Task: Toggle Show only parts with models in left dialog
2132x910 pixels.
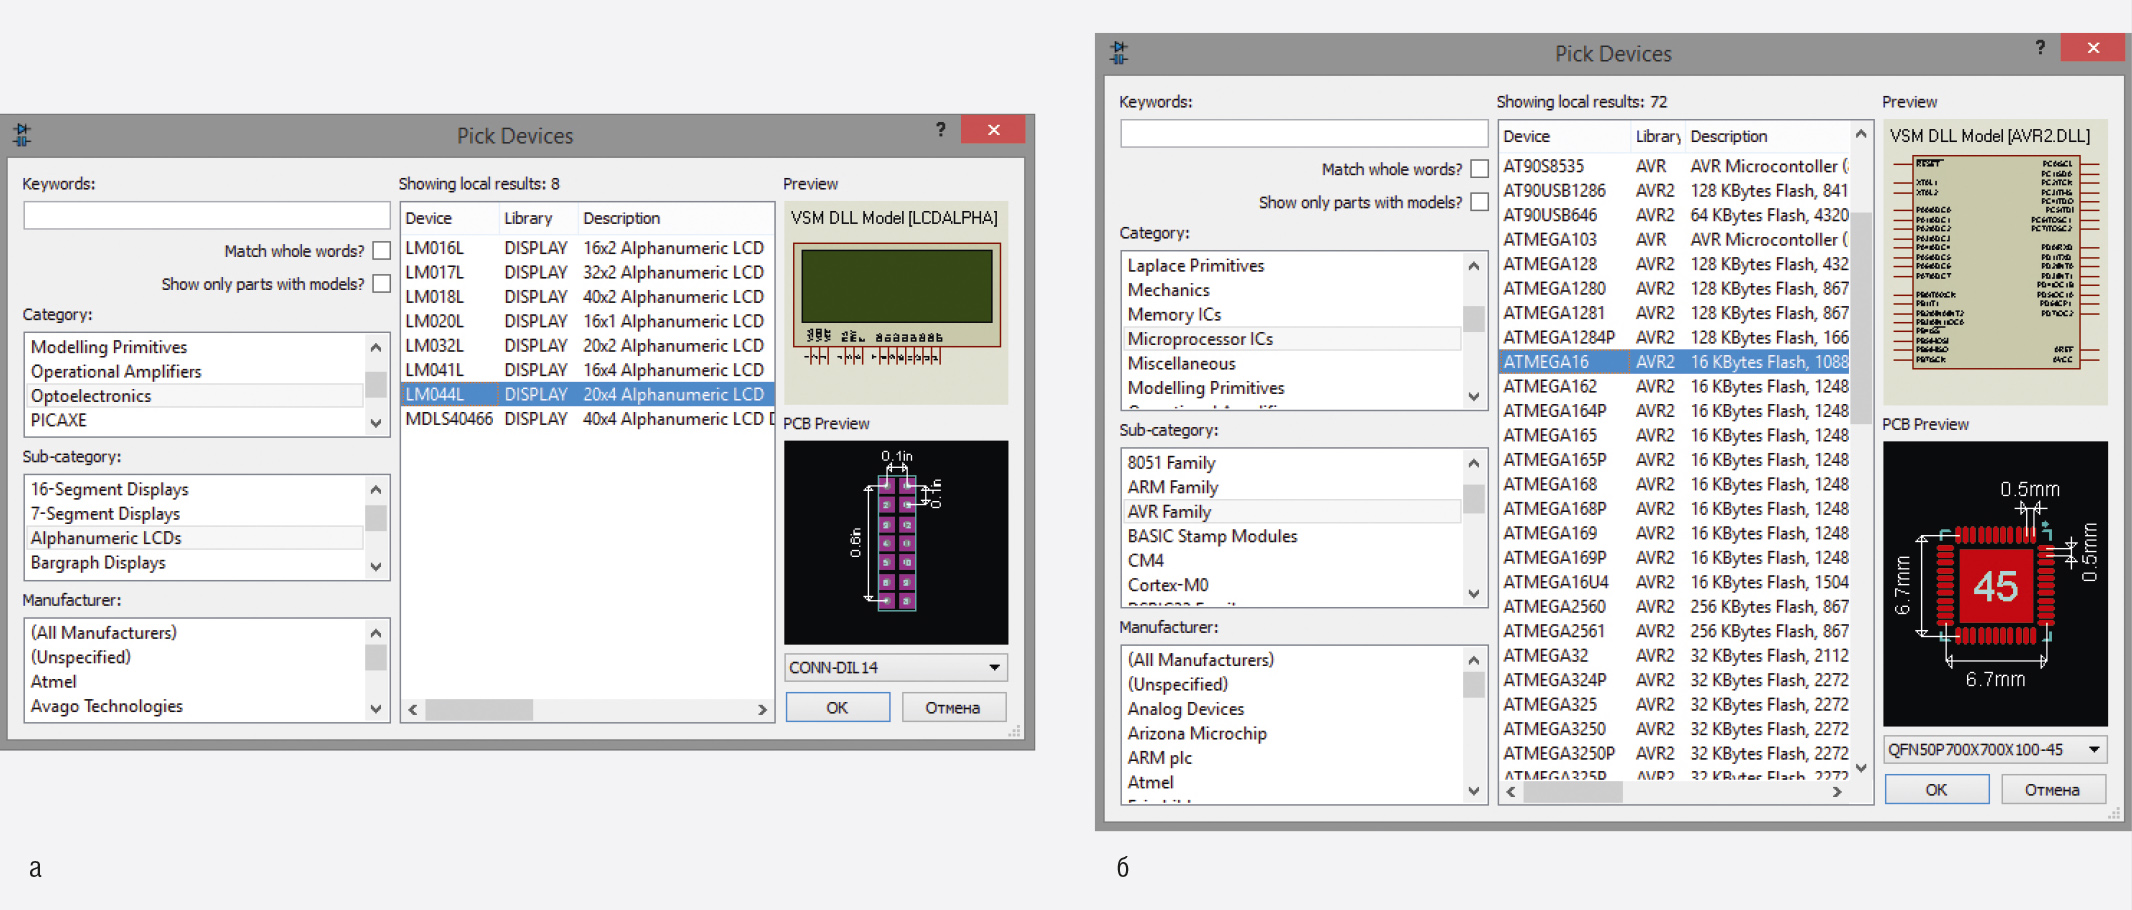Action: pos(381,284)
